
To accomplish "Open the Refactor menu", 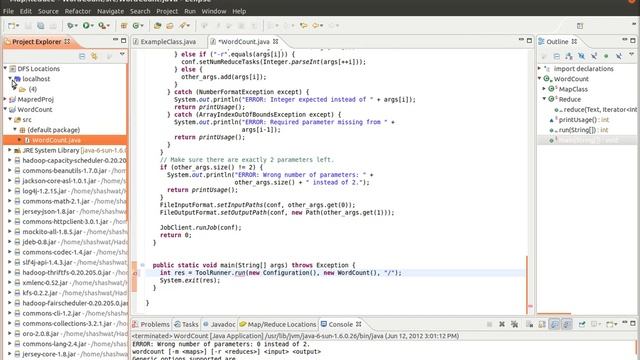I will point(78,11).
